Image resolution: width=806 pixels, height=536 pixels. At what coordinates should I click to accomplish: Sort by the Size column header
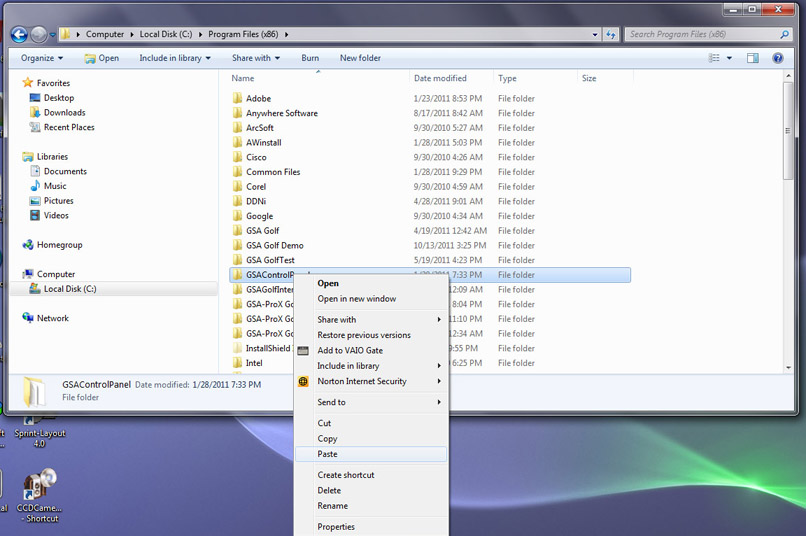[x=589, y=78]
